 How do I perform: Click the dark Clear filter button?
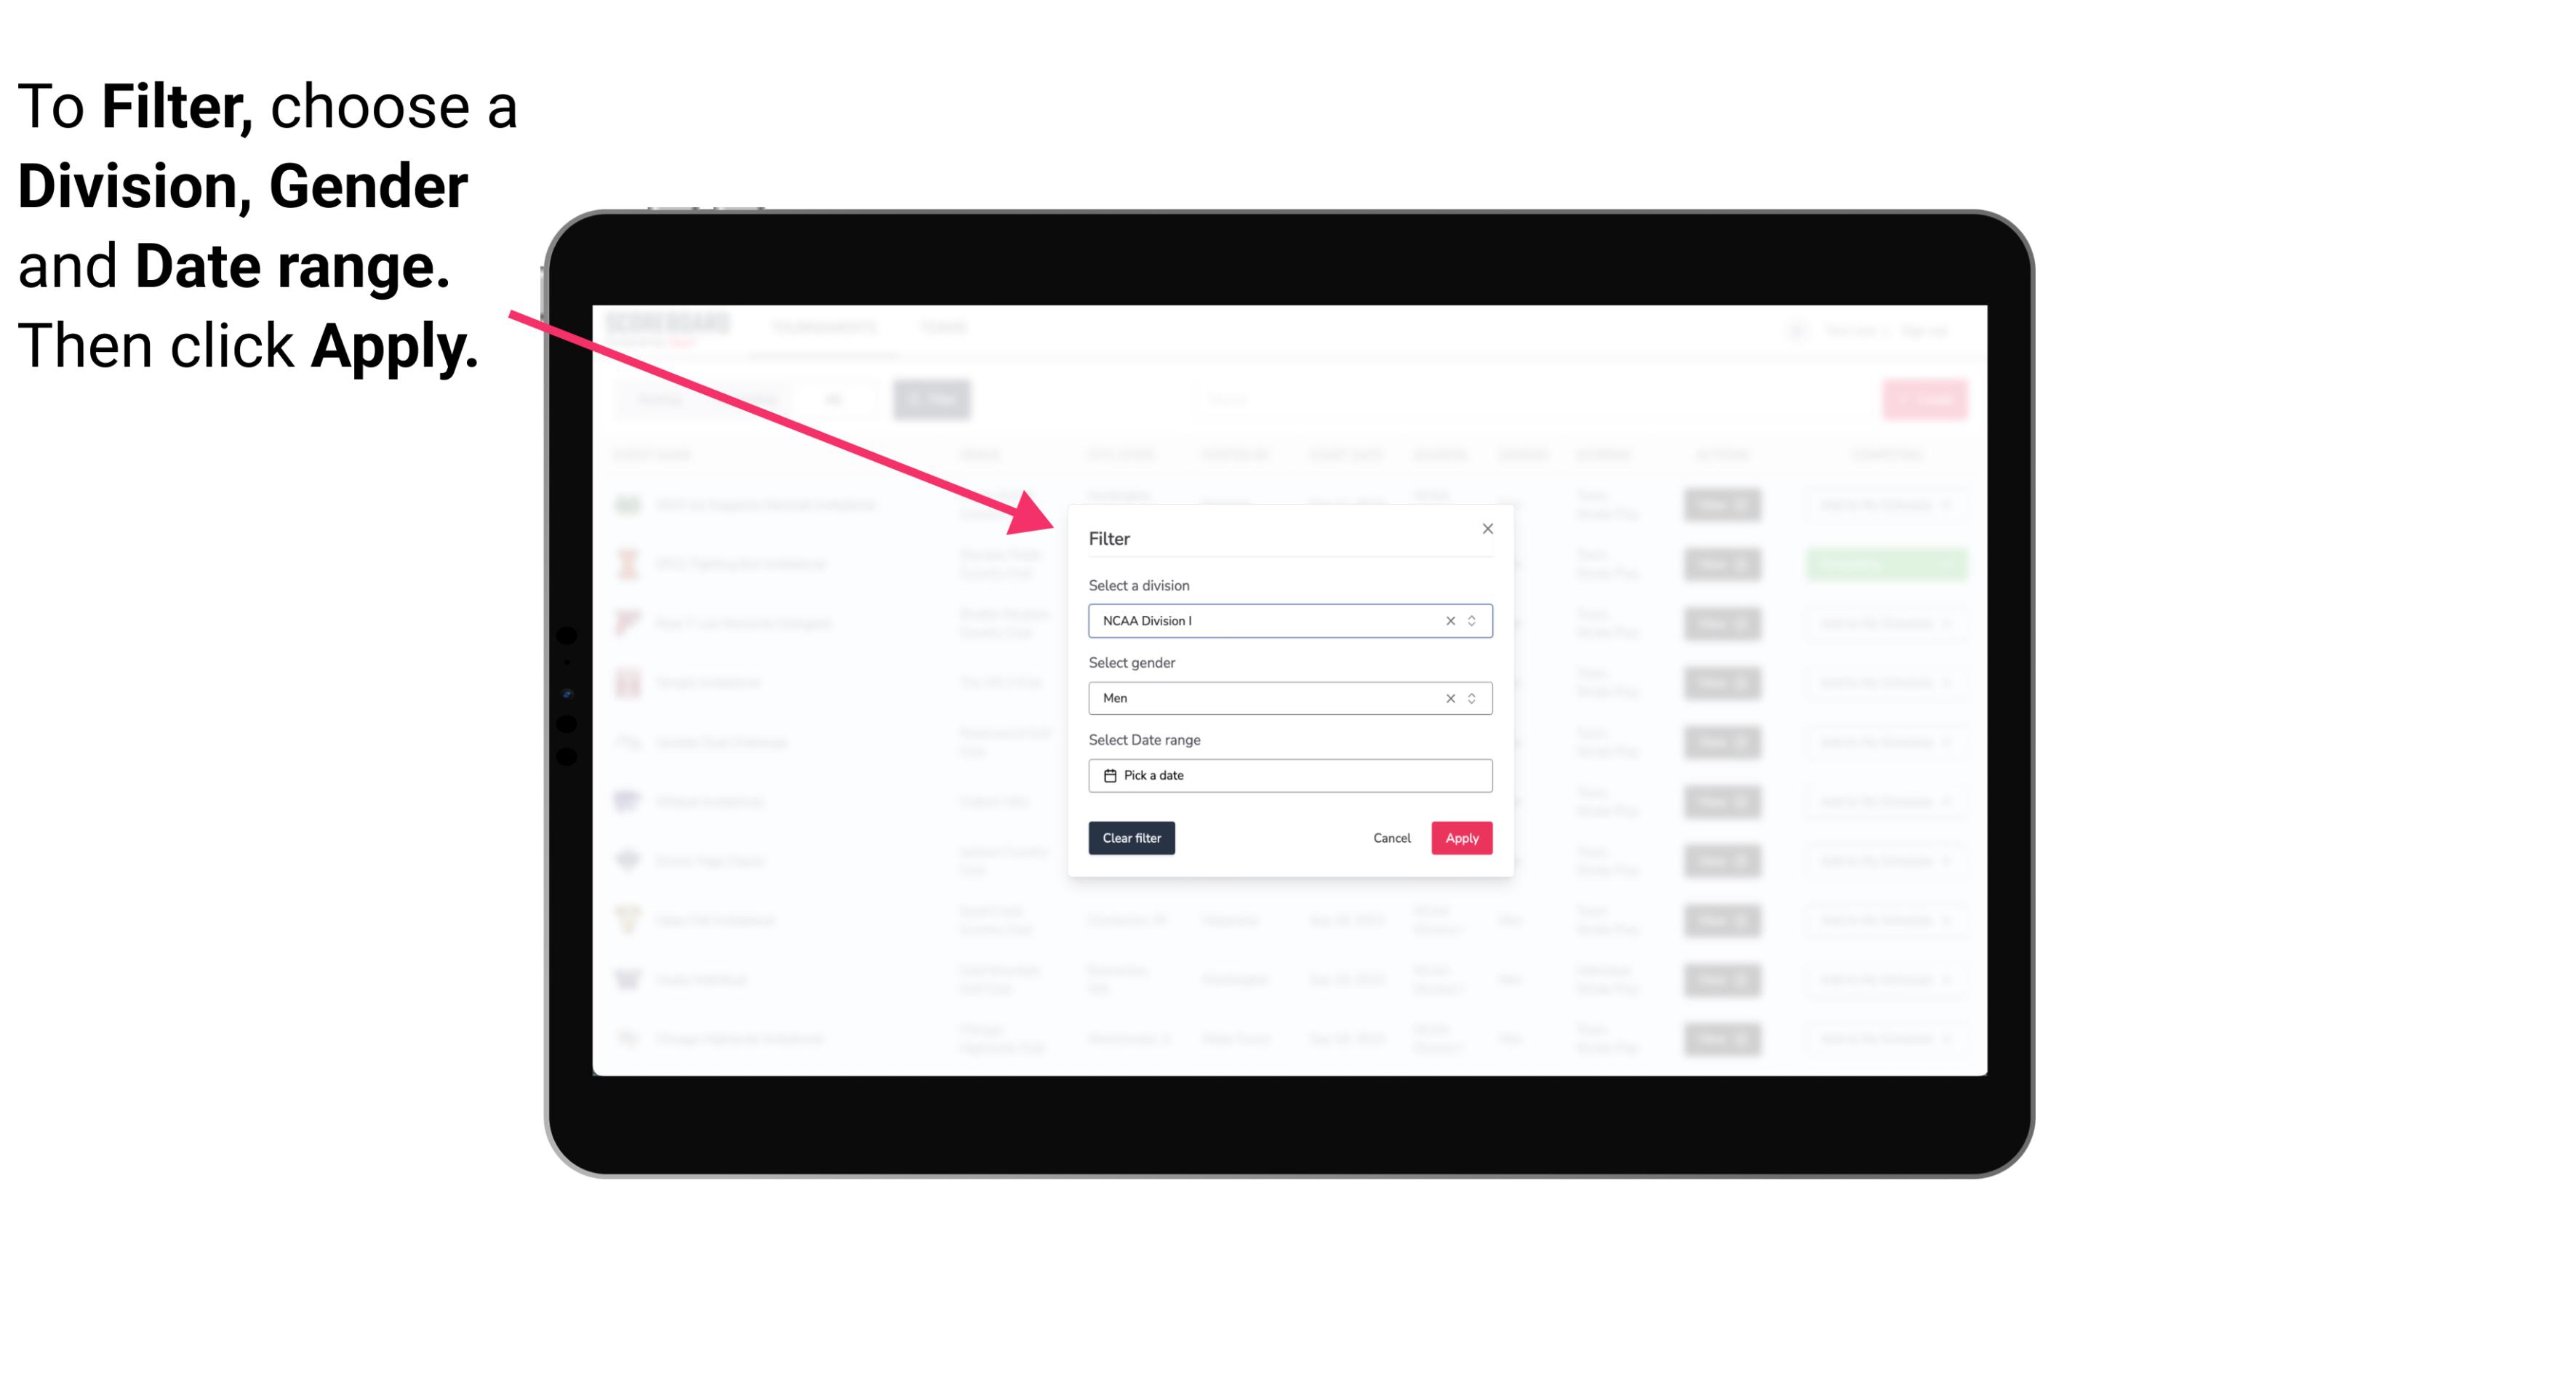click(x=1130, y=838)
